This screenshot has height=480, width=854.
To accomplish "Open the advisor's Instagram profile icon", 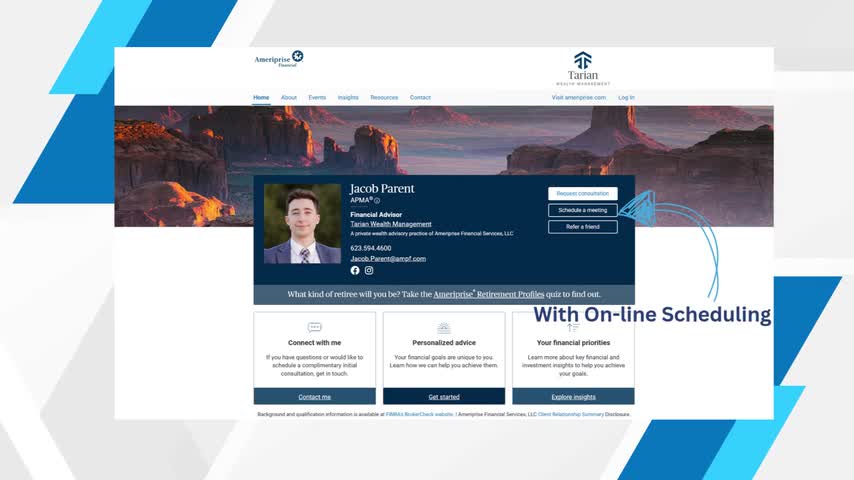I will click(x=369, y=271).
